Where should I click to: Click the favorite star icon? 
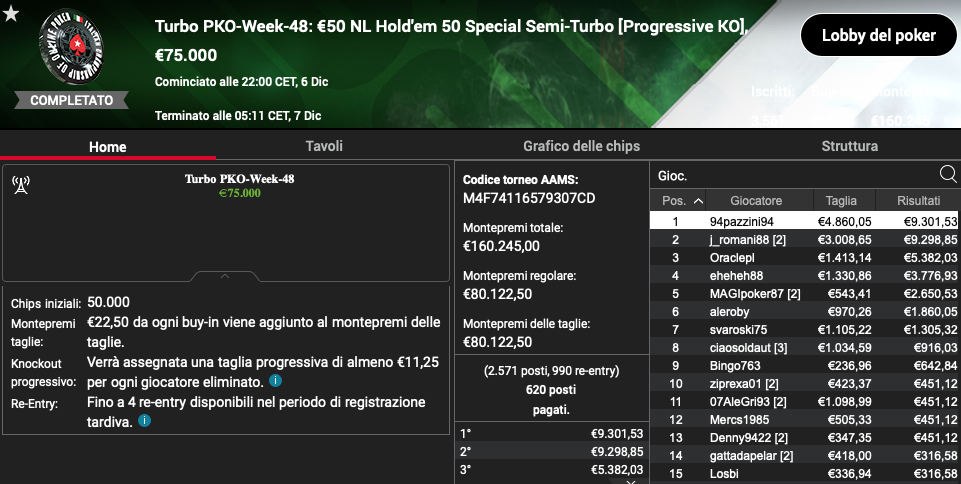pyautogui.click(x=11, y=13)
